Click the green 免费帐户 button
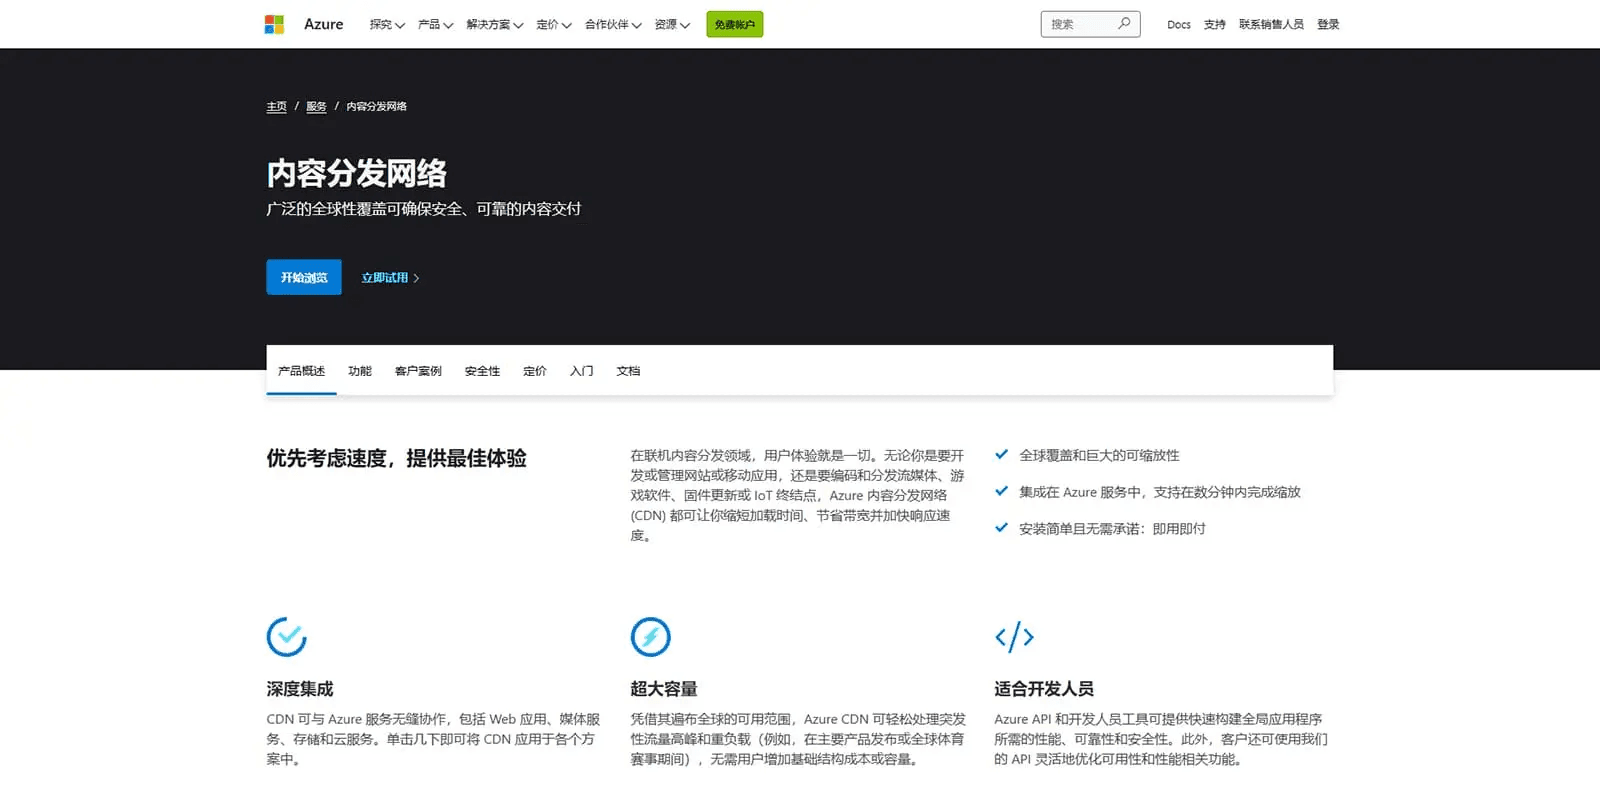The image size is (1600, 800). [x=734, y=24]
